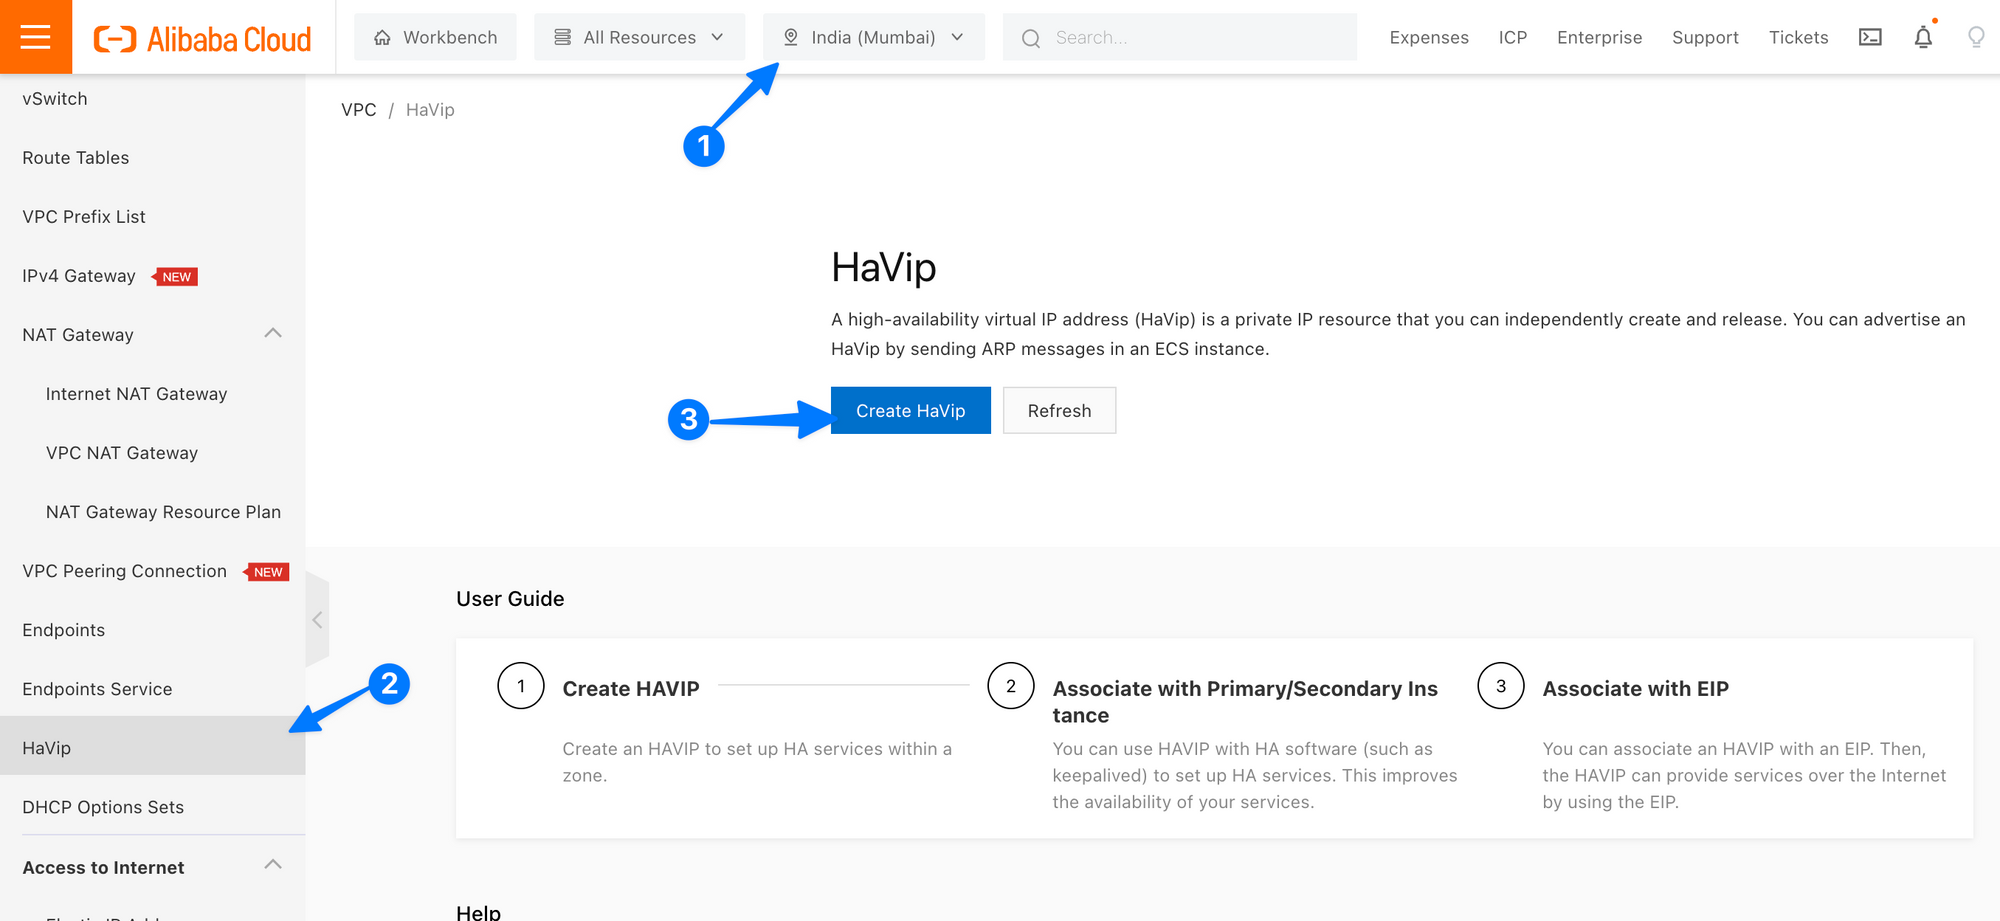
Task: Navigate to VPC in the breadcrumb
Action: tap(358, 110)
